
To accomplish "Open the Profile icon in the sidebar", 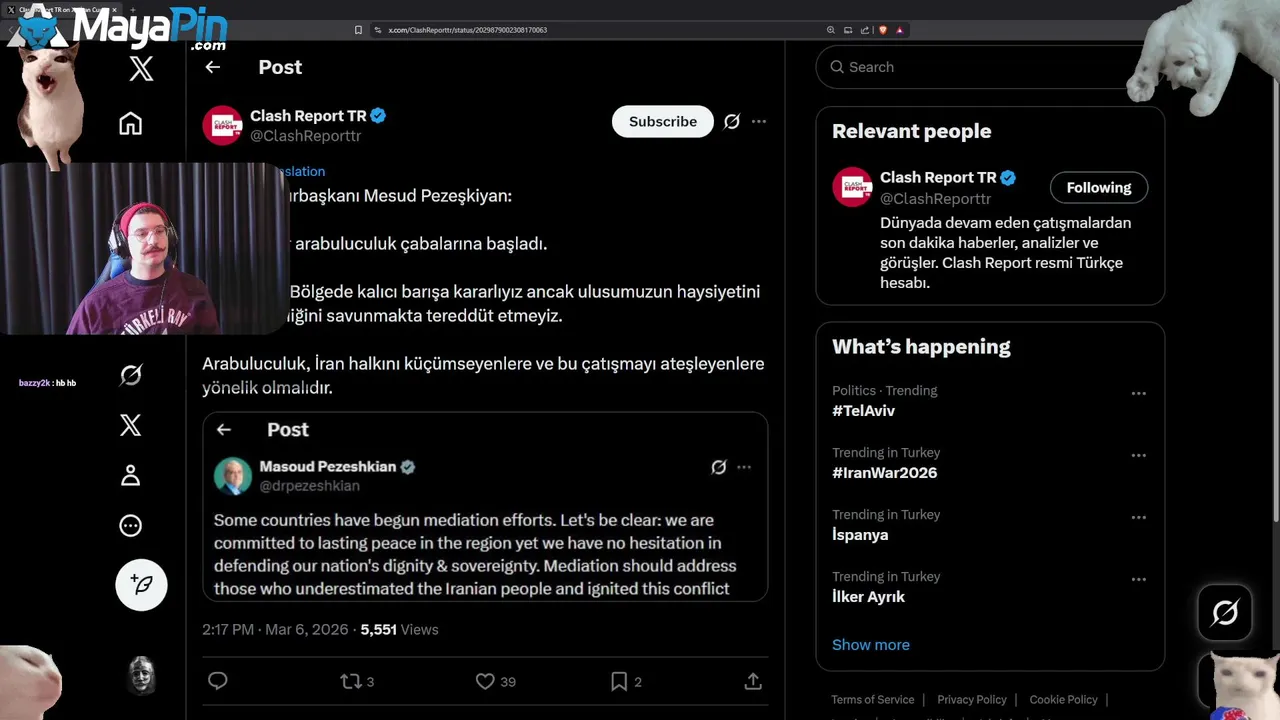I will point(131,476).
